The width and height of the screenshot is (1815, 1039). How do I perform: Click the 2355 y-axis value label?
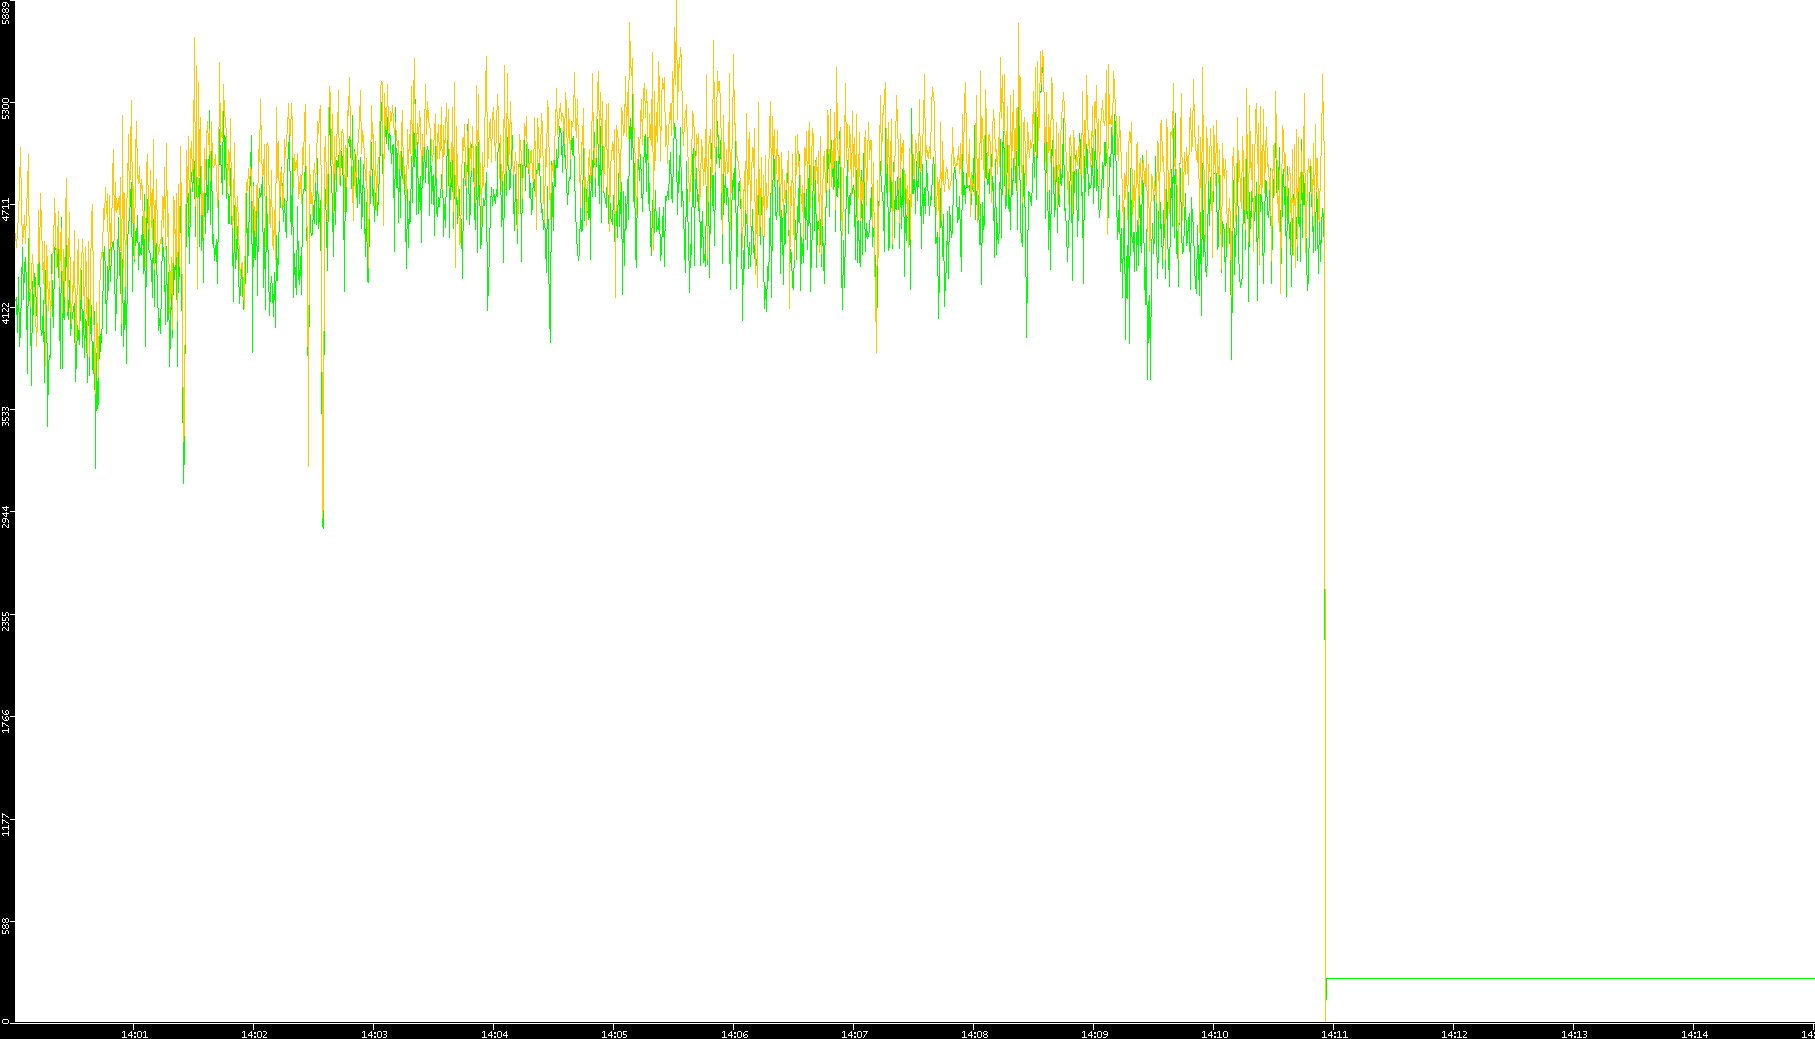click(x=6, y=620)
